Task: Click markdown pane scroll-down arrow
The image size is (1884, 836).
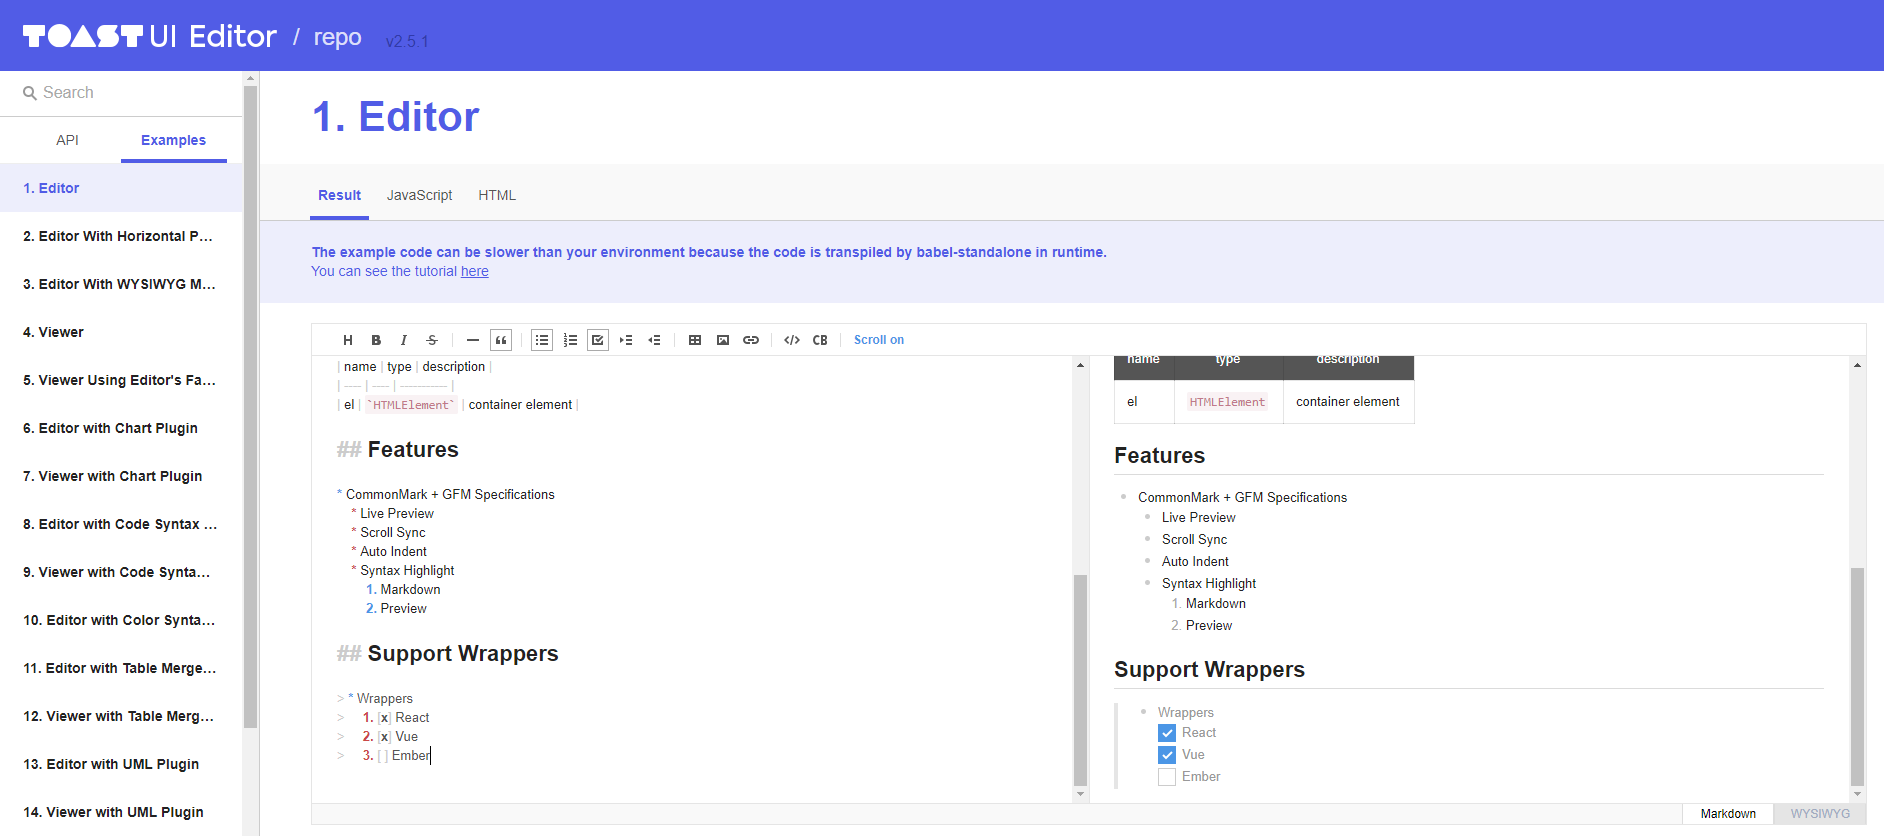Action: click(x=1080, y=794)
